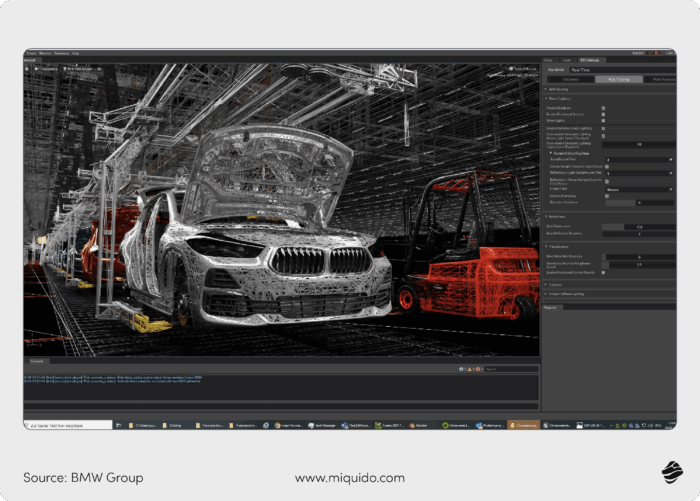The width and height of the screenshot is (700, 501).
Task: Toggle Enable Sampled Direct Lighting checkbox
Action: pos(603,129)
